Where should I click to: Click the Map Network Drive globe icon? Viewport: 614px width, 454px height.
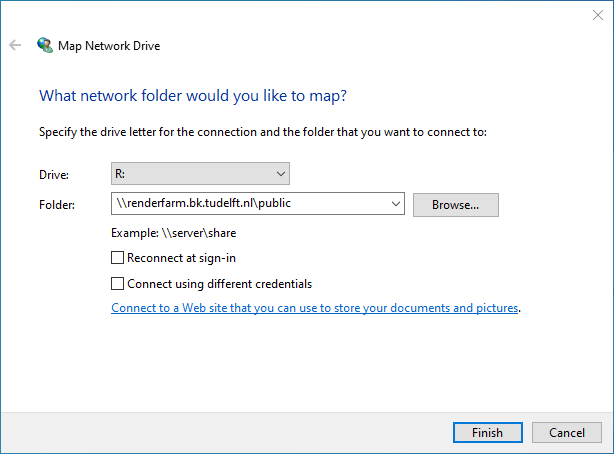point(45,45)
